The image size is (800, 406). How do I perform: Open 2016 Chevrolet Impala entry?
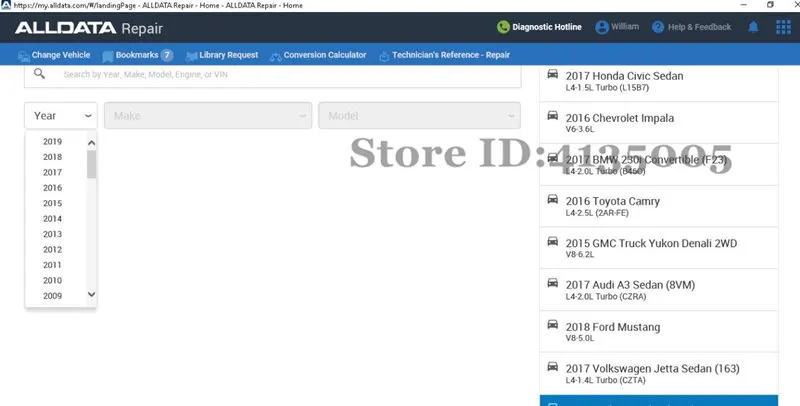click(x=659, y=122)
